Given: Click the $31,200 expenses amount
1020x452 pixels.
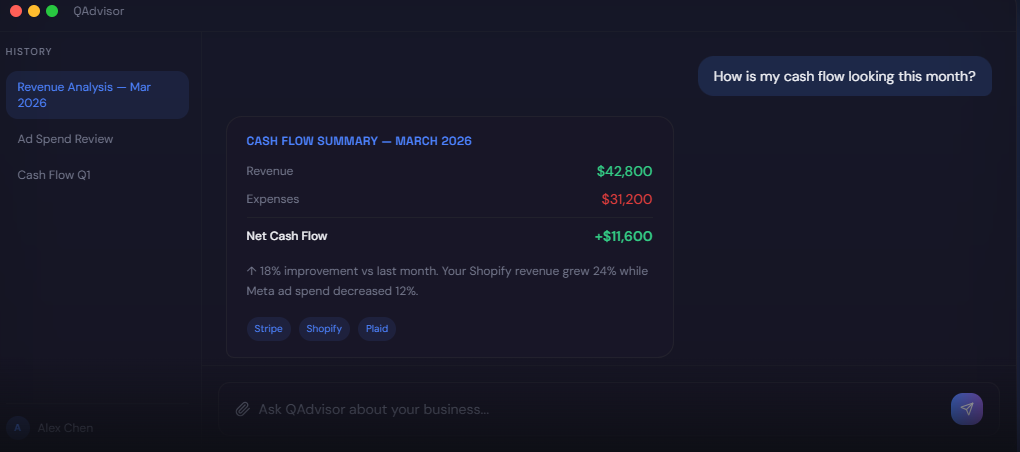Looking at the screenshot, I should [x=626, y=199].
